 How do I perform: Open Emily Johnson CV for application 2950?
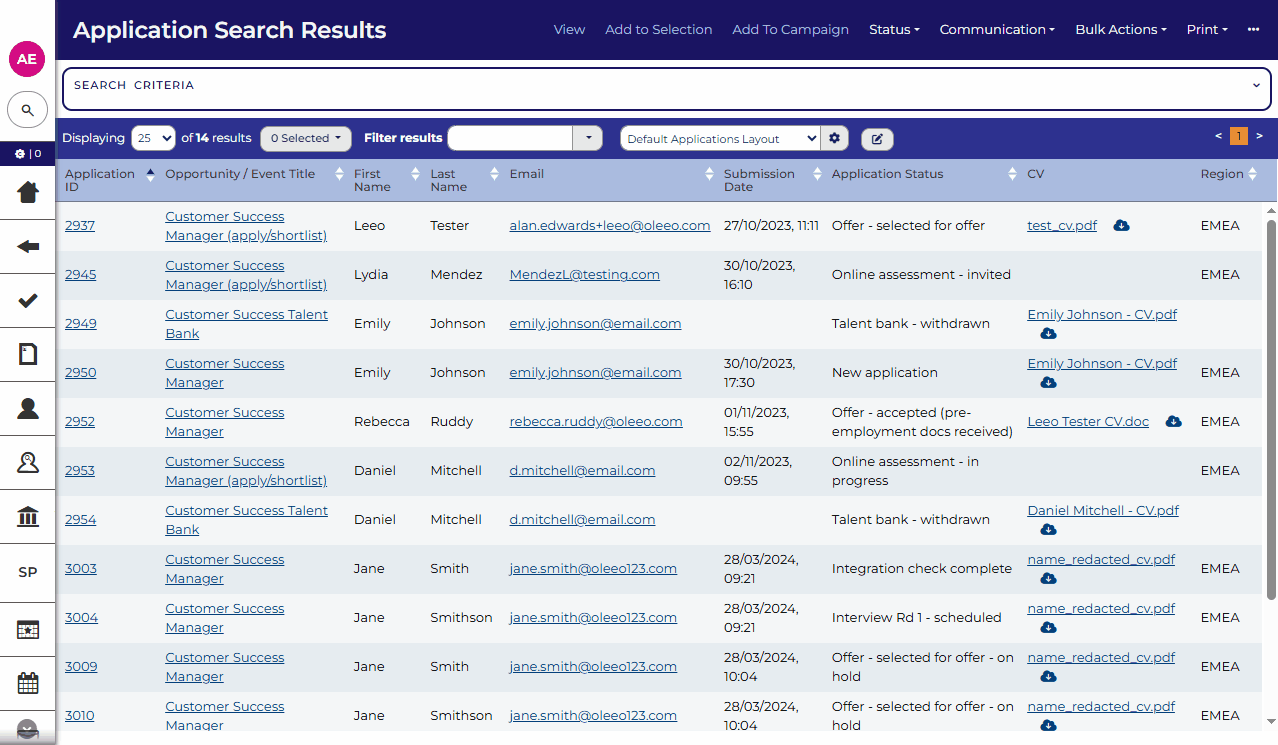click(x=1102, y=364)
